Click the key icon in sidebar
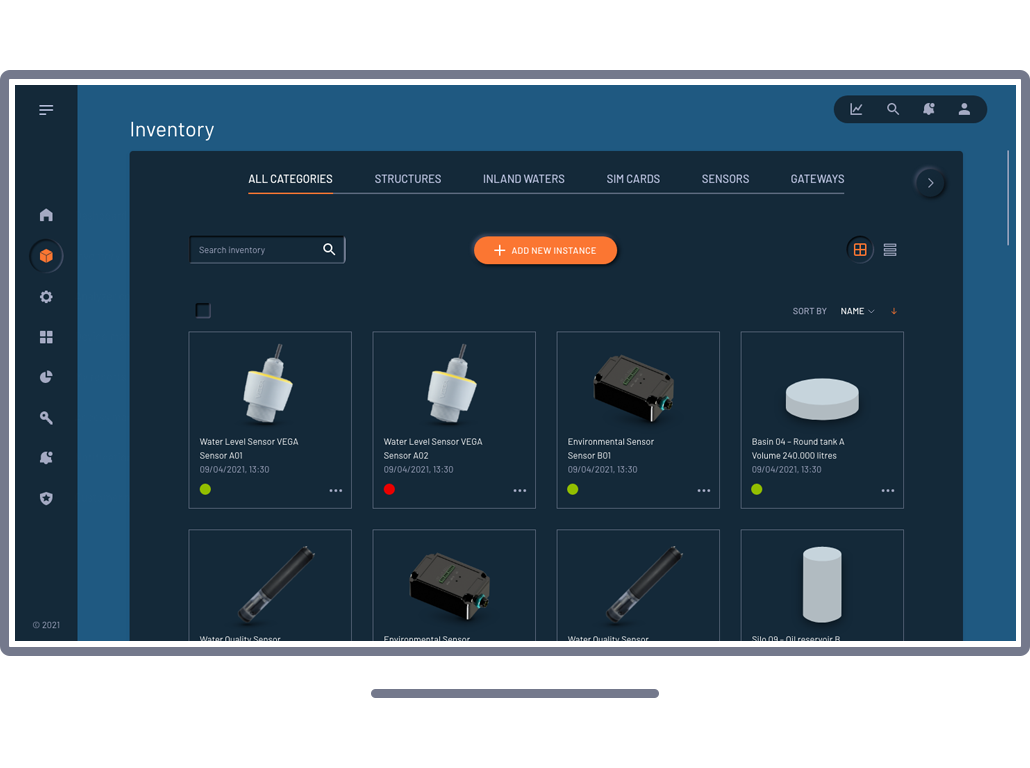This screenshot has height=768, width=1030. (x=46, y=418)
